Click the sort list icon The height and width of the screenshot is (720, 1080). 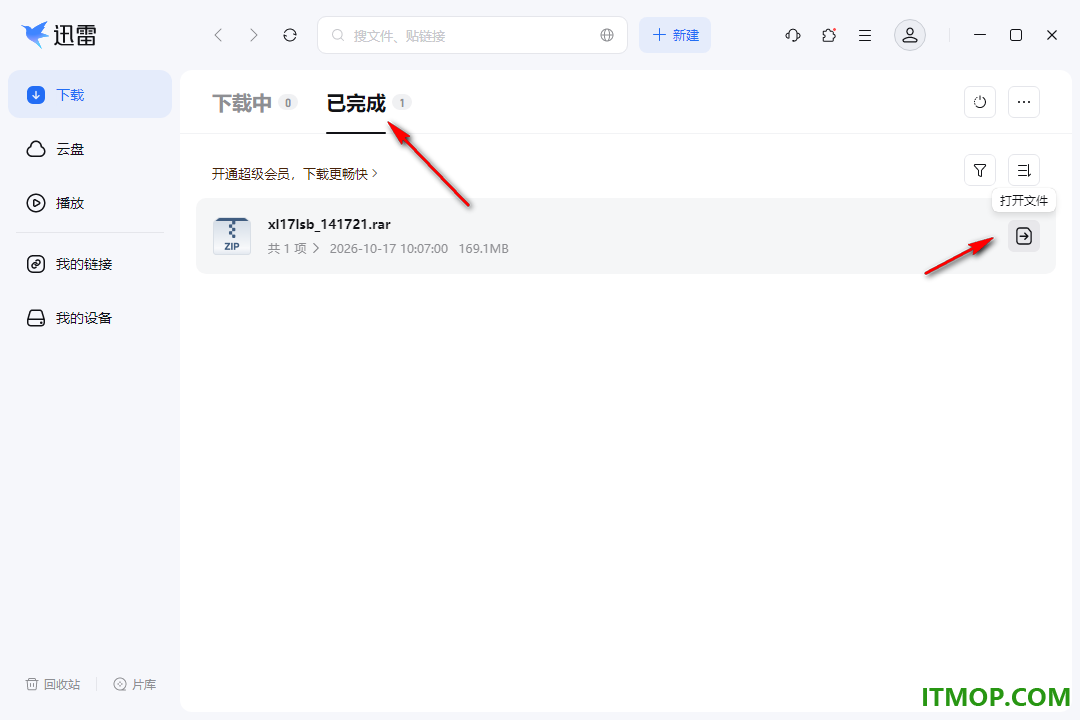coord(1024,170)
